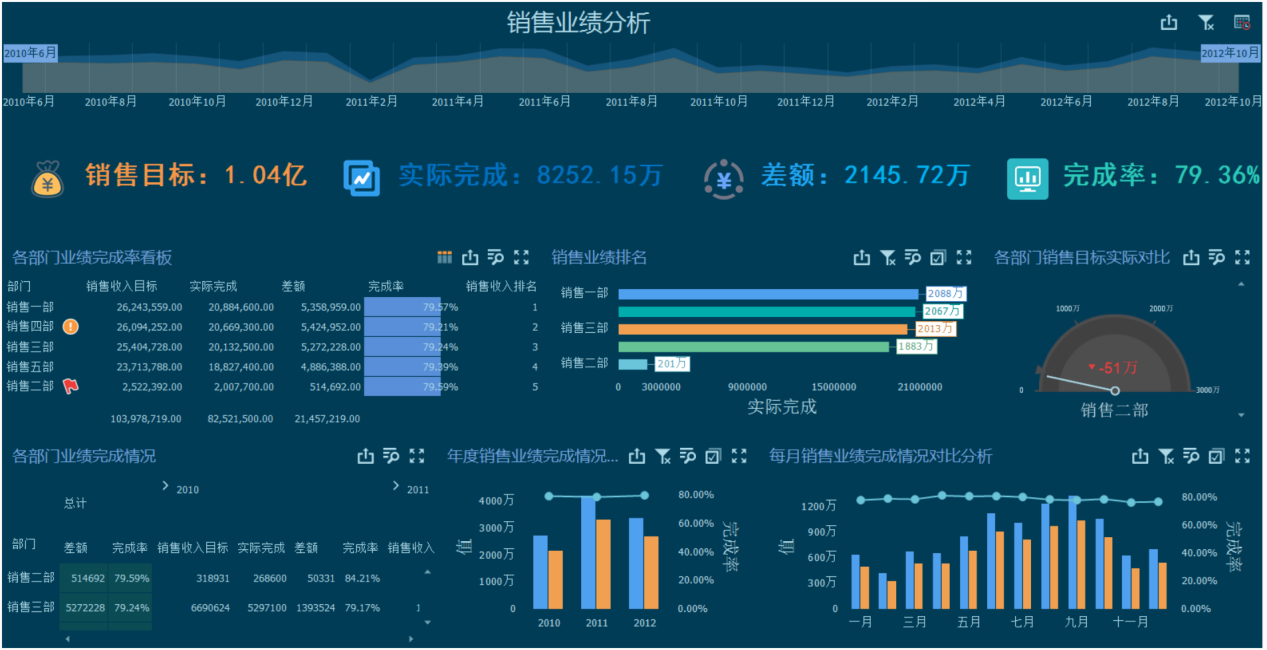Image resolution: width=1267 pixels, height=650 pixels.
Task: Open list-search icon in 每月销售业绩完成情况对比分析 panel
Action: (x=1191, y=456)
